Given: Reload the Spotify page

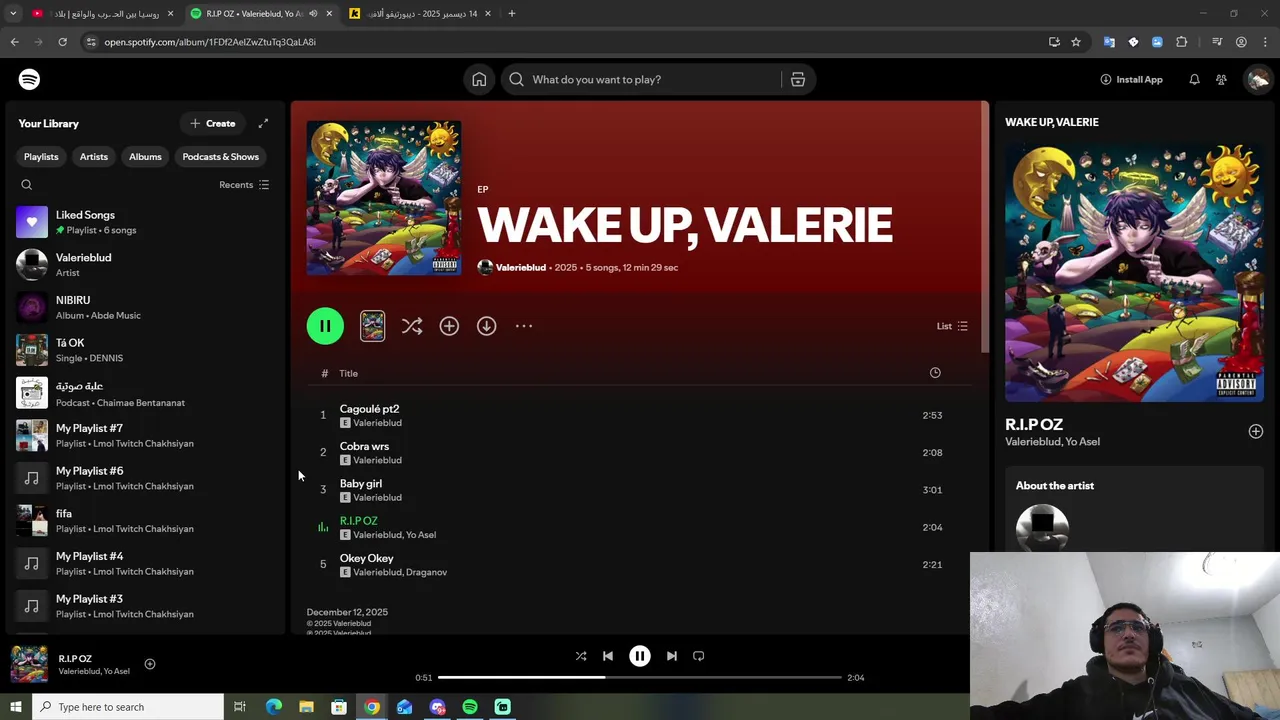Looking at the screenshot, I should [62, 42].
